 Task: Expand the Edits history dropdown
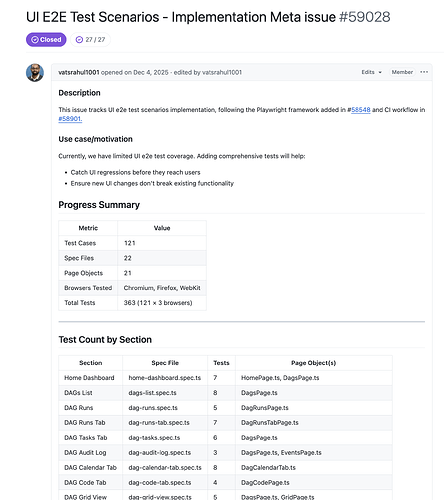(x=371, y=72)
